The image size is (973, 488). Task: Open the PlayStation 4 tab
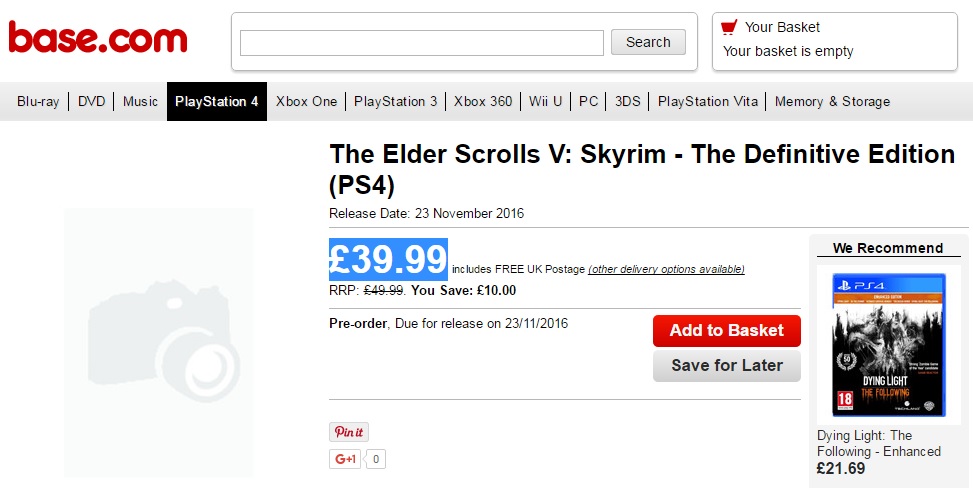[217, 101]
